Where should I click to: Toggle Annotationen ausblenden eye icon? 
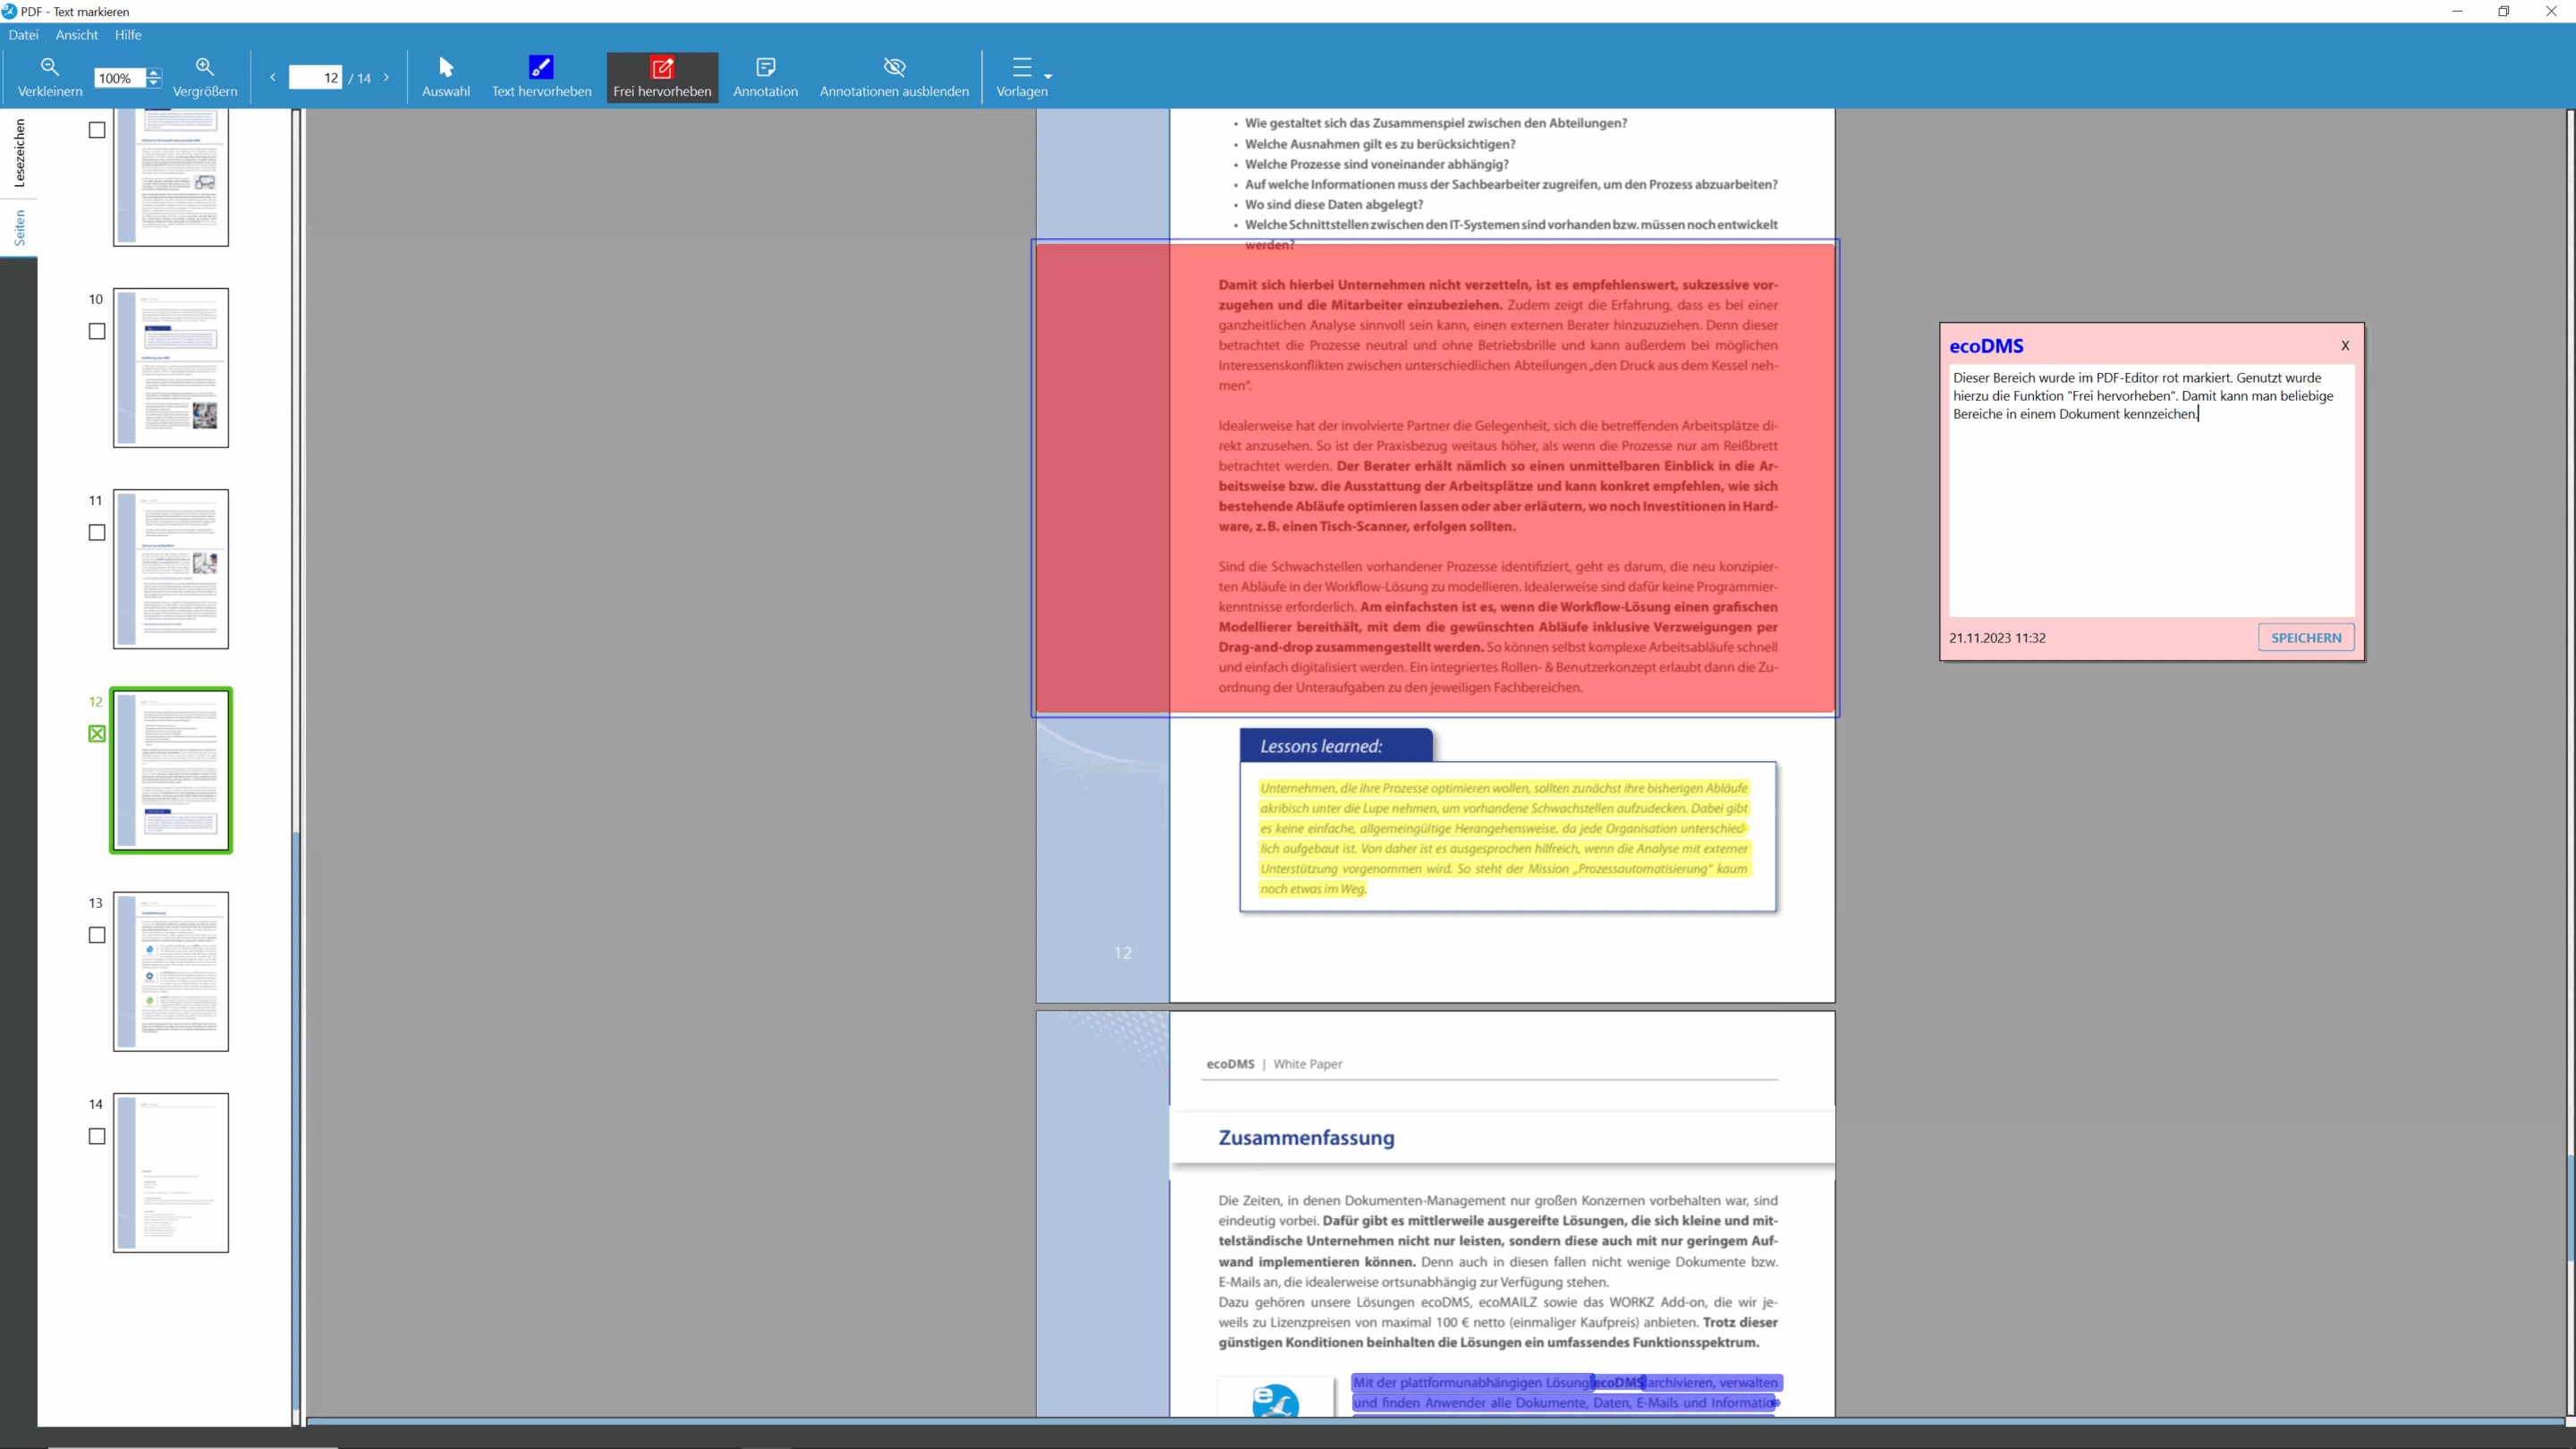pos(894,67)
